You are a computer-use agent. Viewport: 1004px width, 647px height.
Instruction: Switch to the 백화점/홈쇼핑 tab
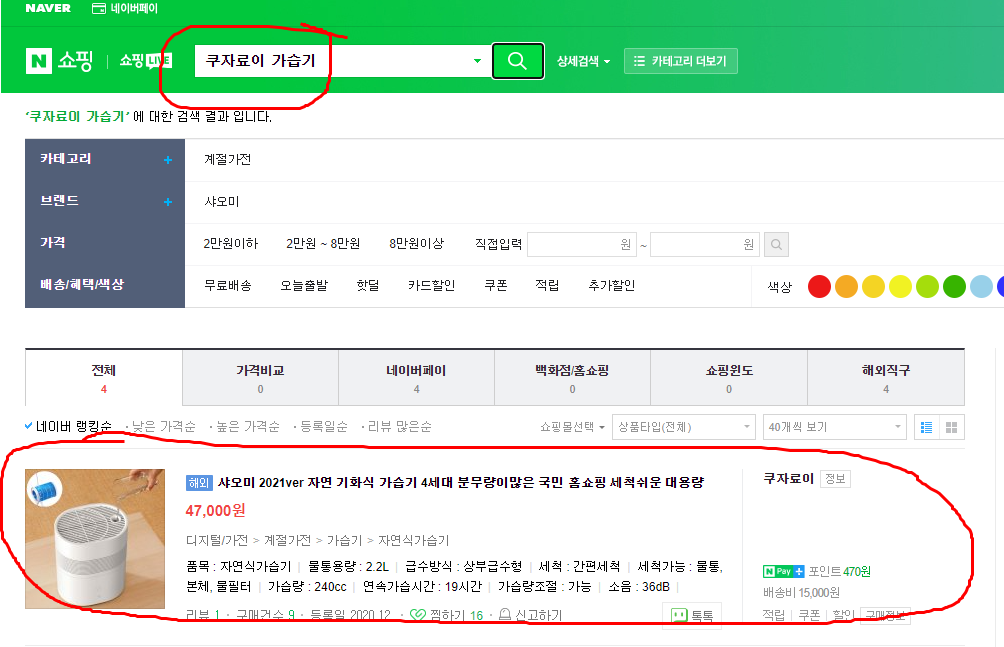pos(572,378)
